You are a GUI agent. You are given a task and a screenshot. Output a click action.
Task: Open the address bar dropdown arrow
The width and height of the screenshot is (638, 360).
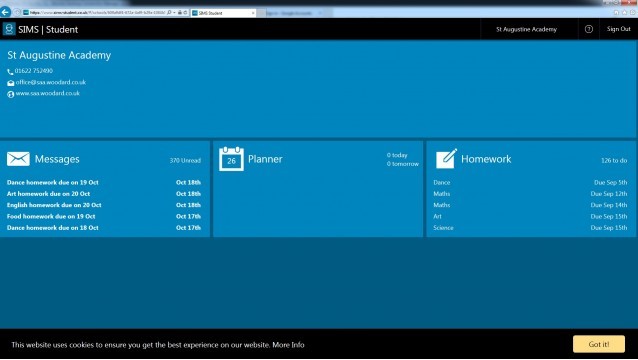point(174,13)
